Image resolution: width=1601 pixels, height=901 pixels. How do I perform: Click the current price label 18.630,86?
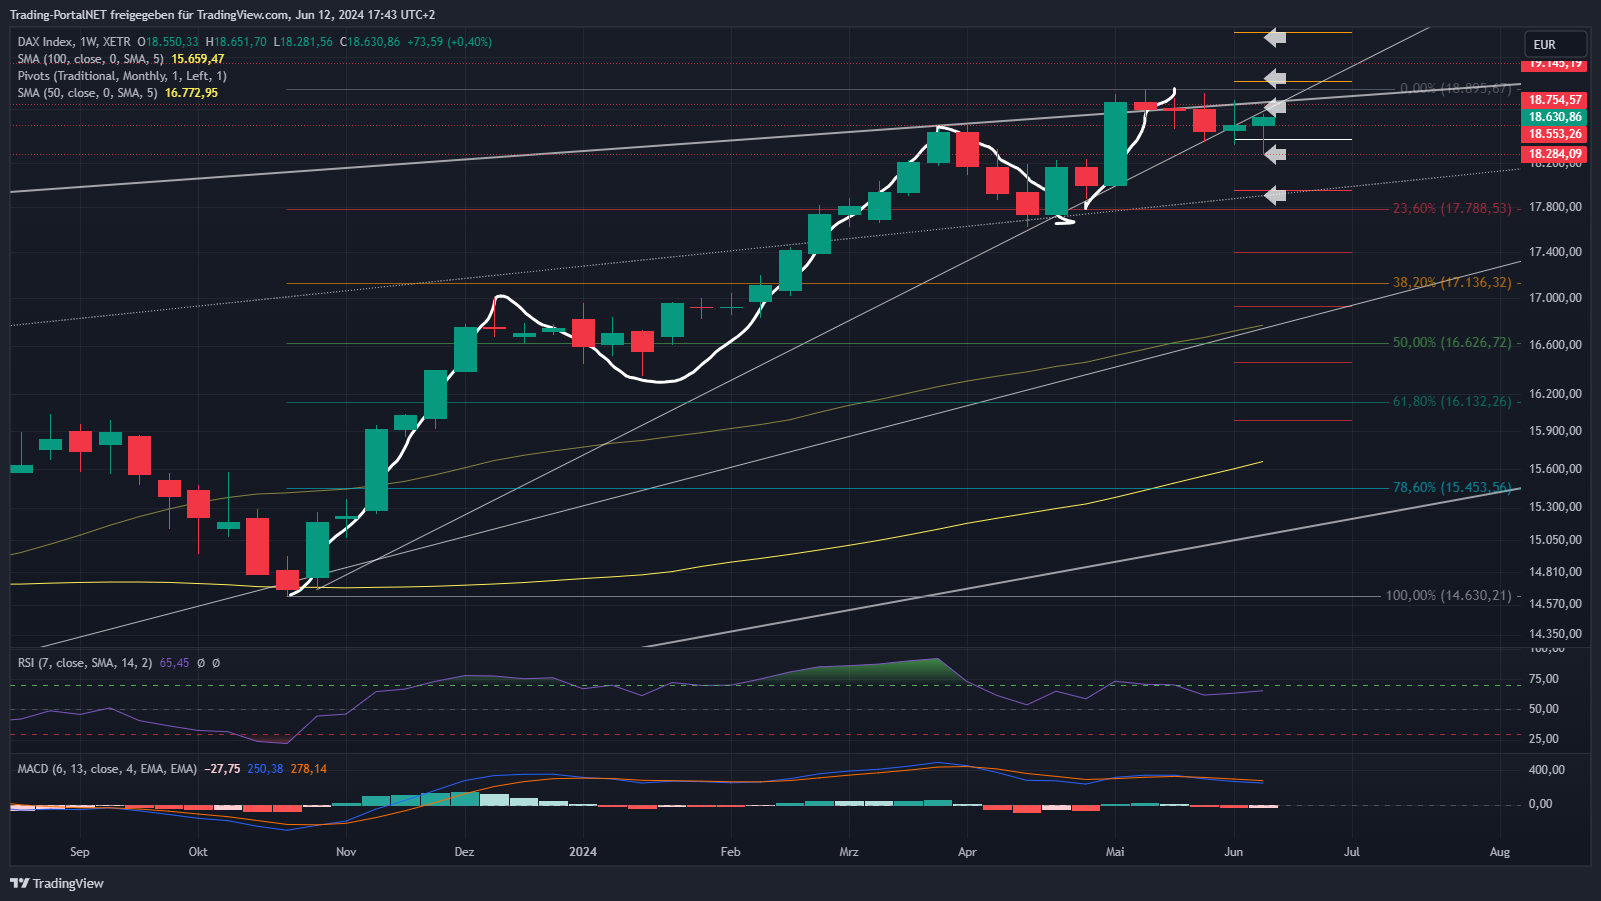[1554, 117]
